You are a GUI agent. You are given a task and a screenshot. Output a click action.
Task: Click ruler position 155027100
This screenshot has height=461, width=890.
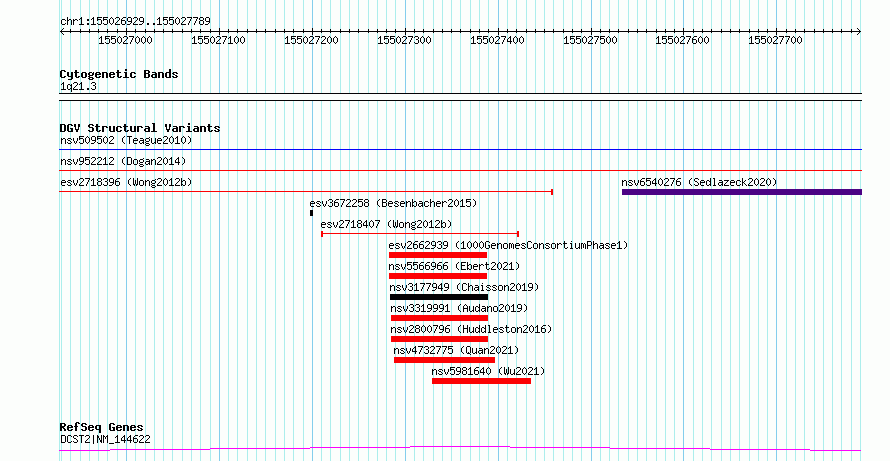point(219,40)
